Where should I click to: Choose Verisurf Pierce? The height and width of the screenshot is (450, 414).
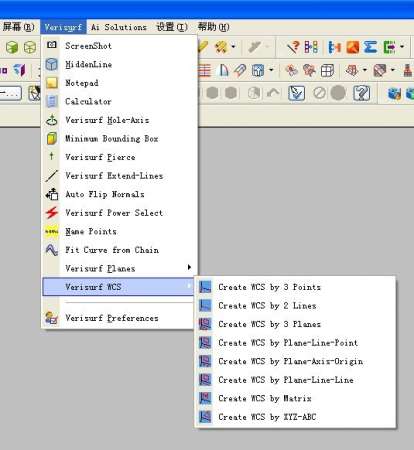tap(119, 157)
